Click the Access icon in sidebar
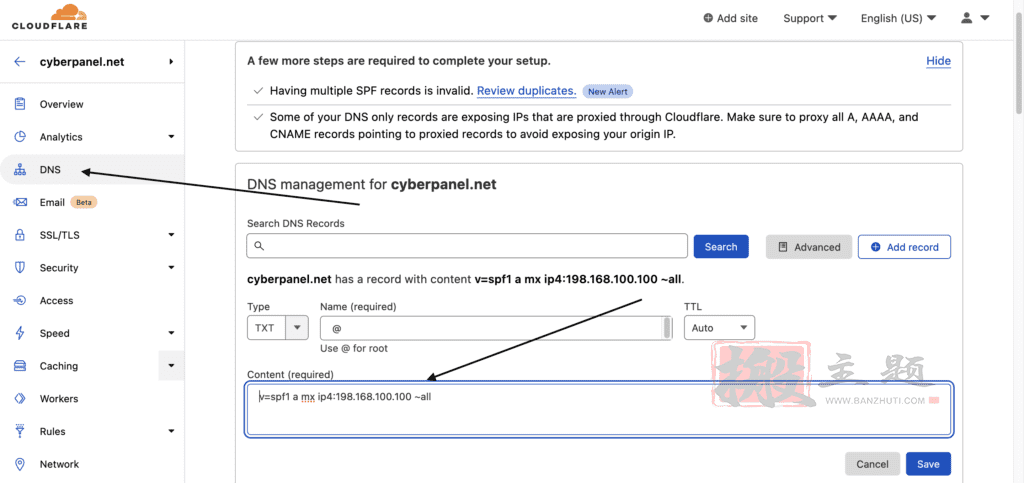1024x483 pixels. click(x=20, y=300)
